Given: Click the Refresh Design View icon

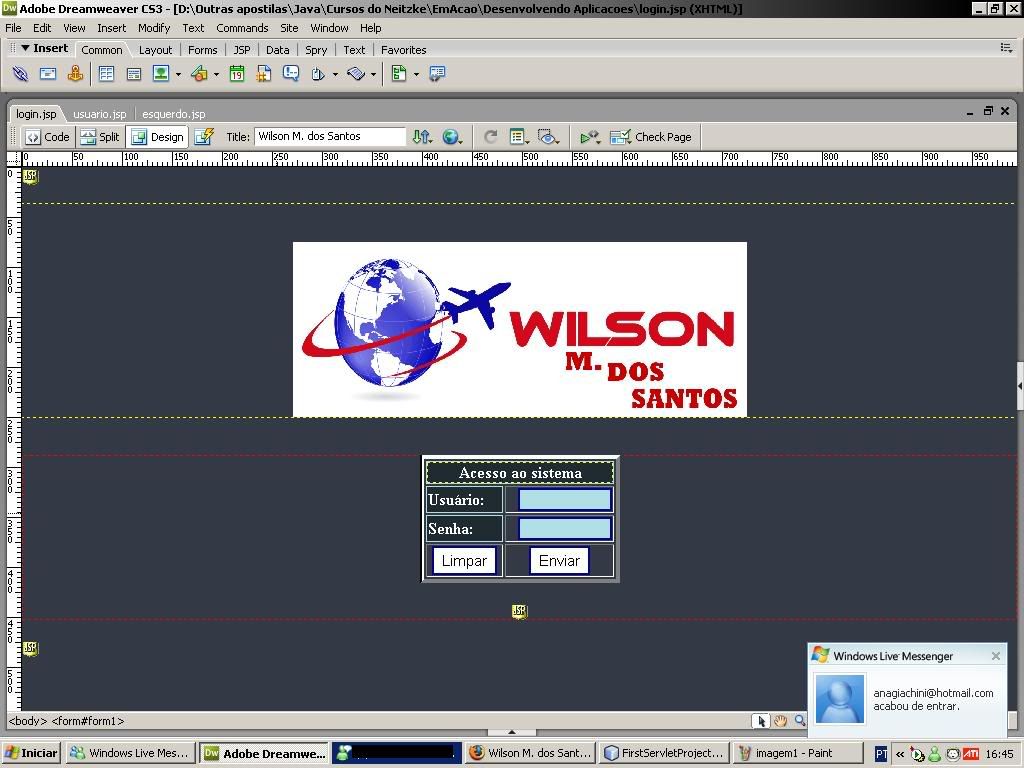Looking at the screenshot, I should tap(490, 137).
